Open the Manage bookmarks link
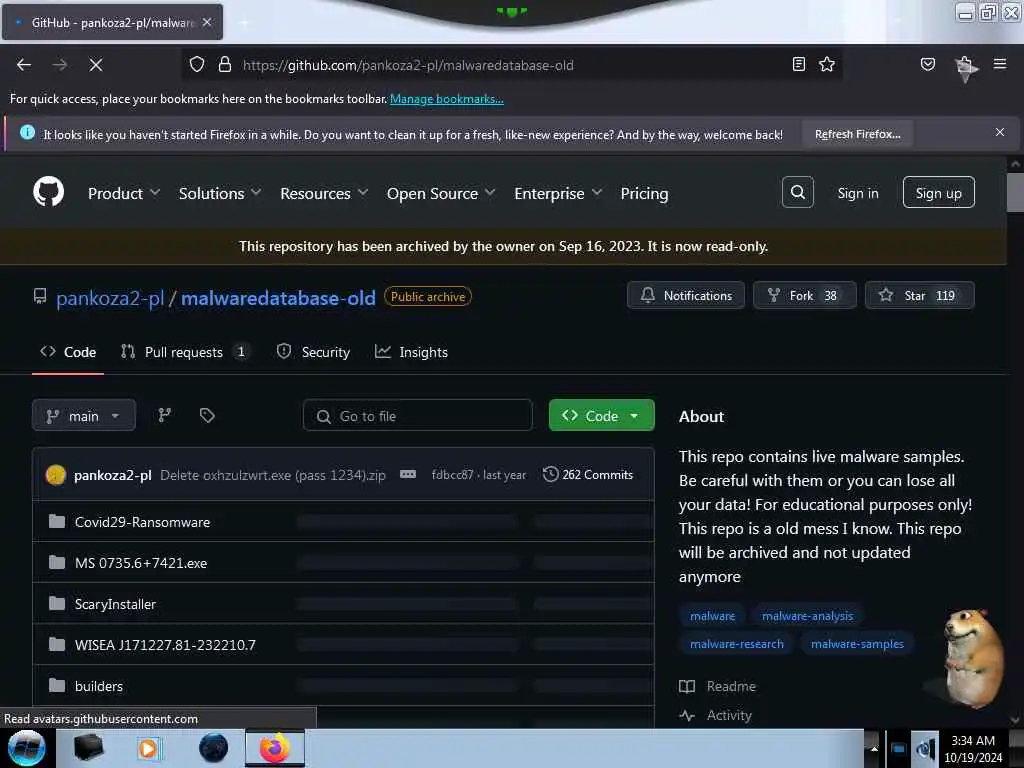 447,99
